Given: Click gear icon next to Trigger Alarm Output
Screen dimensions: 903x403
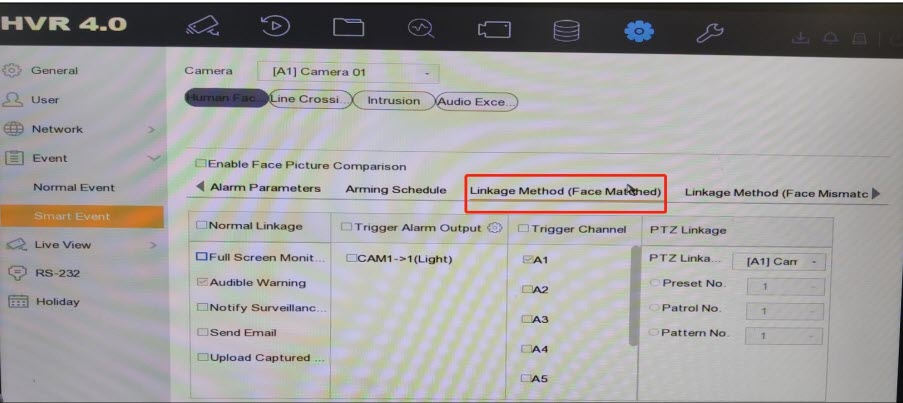Looking at the screenshot, I should pyautogui.click(x=493, y=228).
